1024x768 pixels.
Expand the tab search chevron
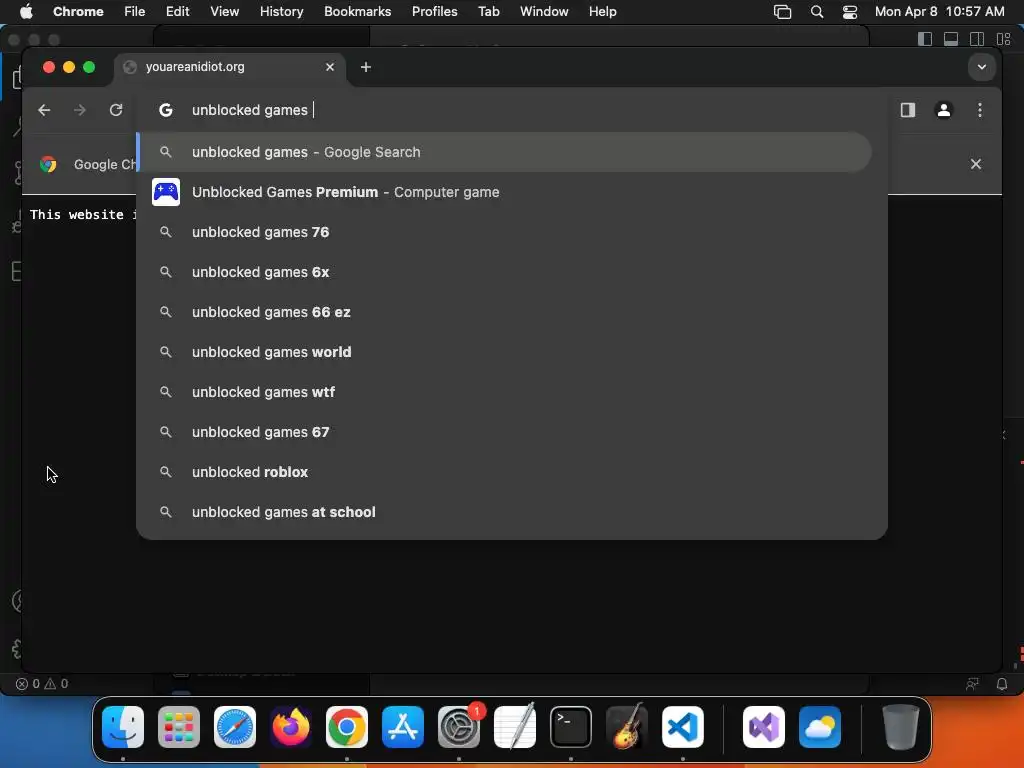[982, 67]
